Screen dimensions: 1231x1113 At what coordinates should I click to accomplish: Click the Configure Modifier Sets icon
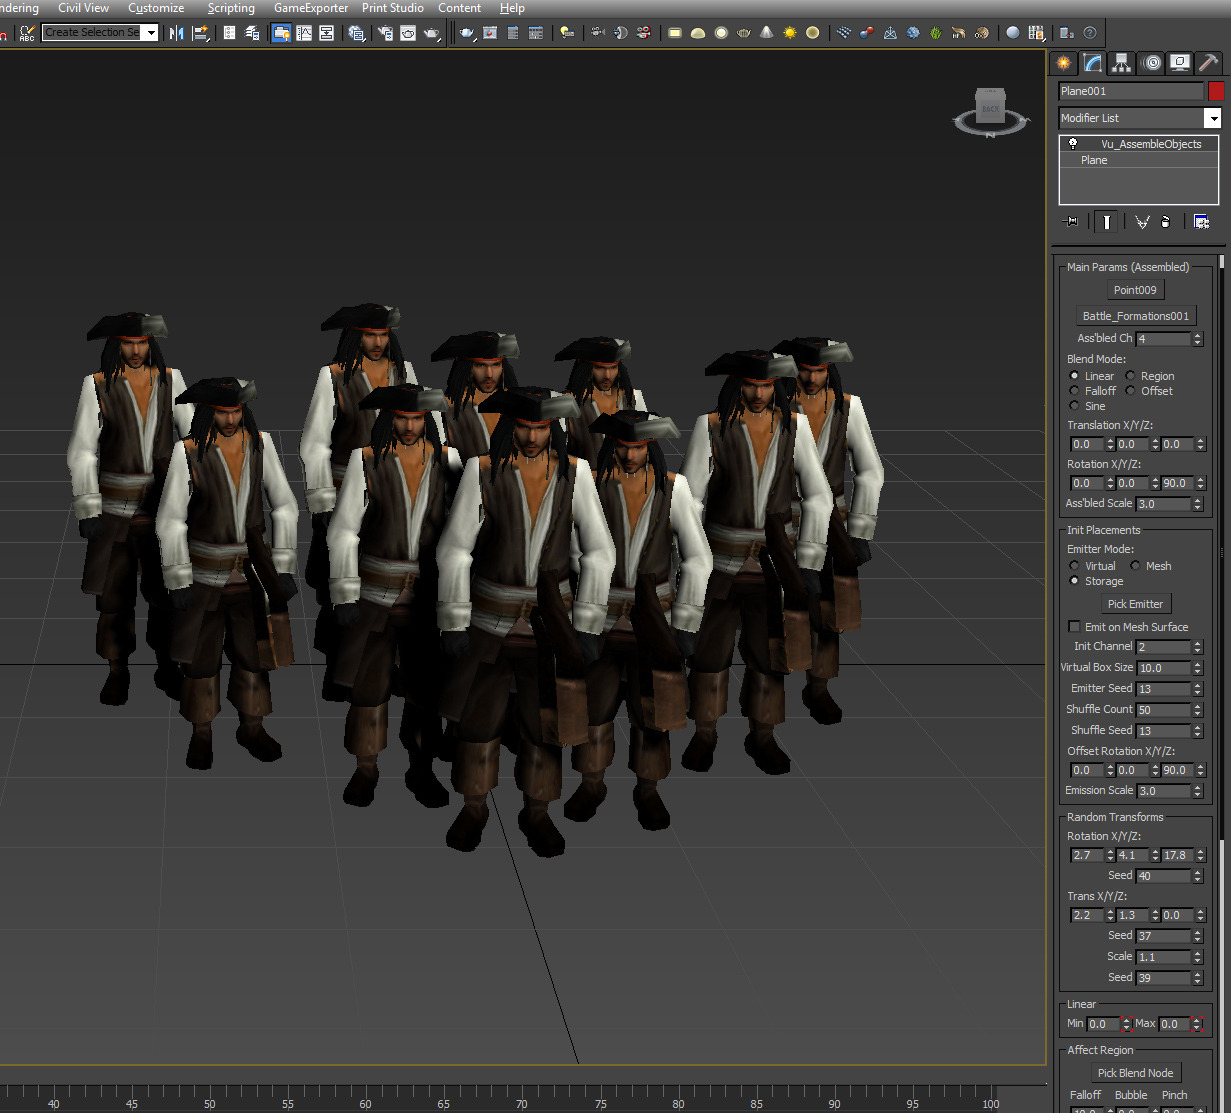tap(1201, 222)
